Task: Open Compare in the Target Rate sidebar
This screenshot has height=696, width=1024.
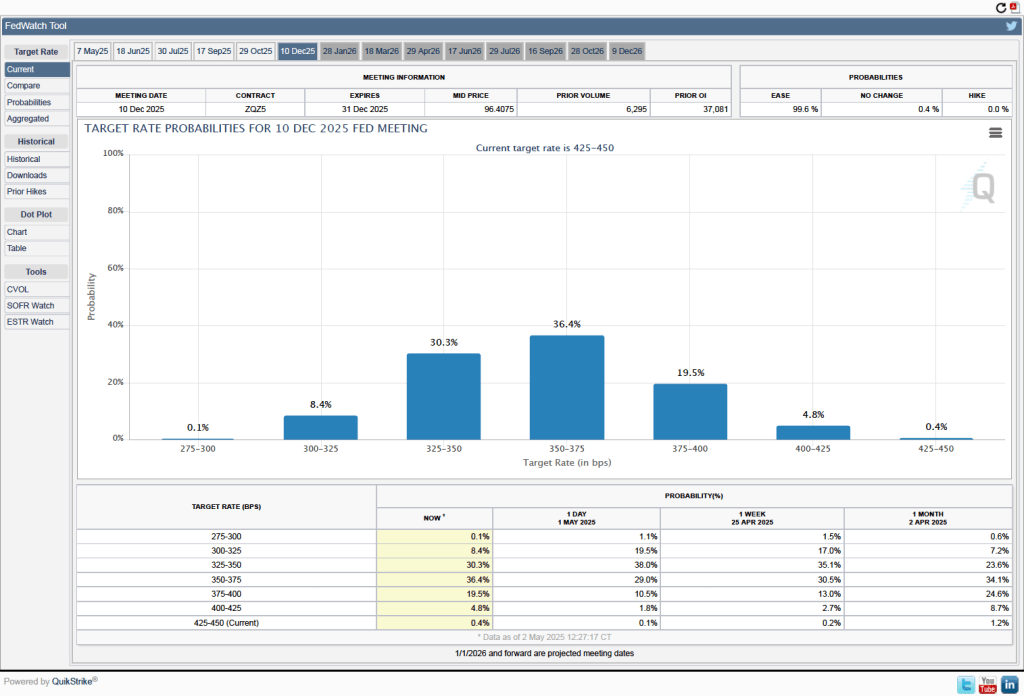Action: tap(24, 86)
